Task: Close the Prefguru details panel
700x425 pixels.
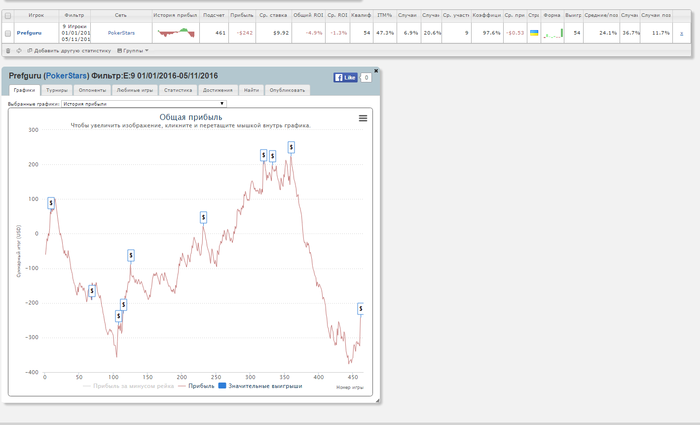Action: [x=376, y=71]
